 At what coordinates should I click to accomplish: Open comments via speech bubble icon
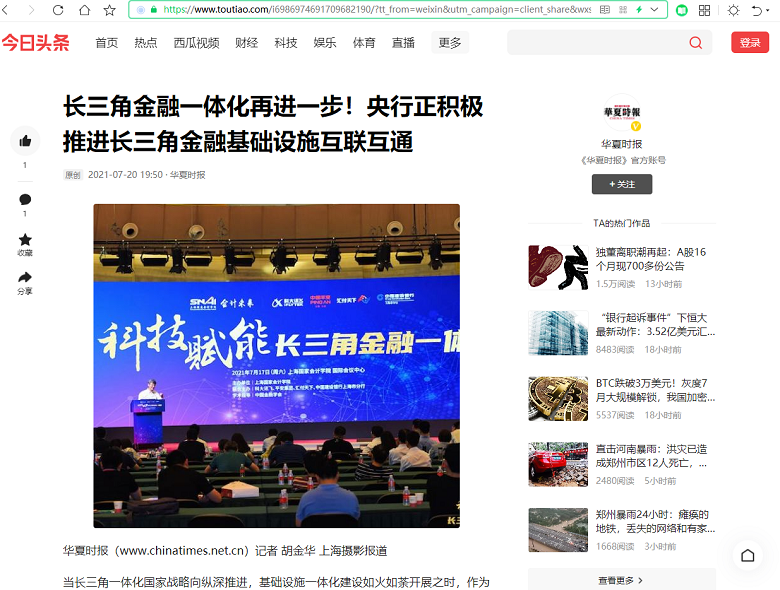pyautogui.click(x=25, y=200)
